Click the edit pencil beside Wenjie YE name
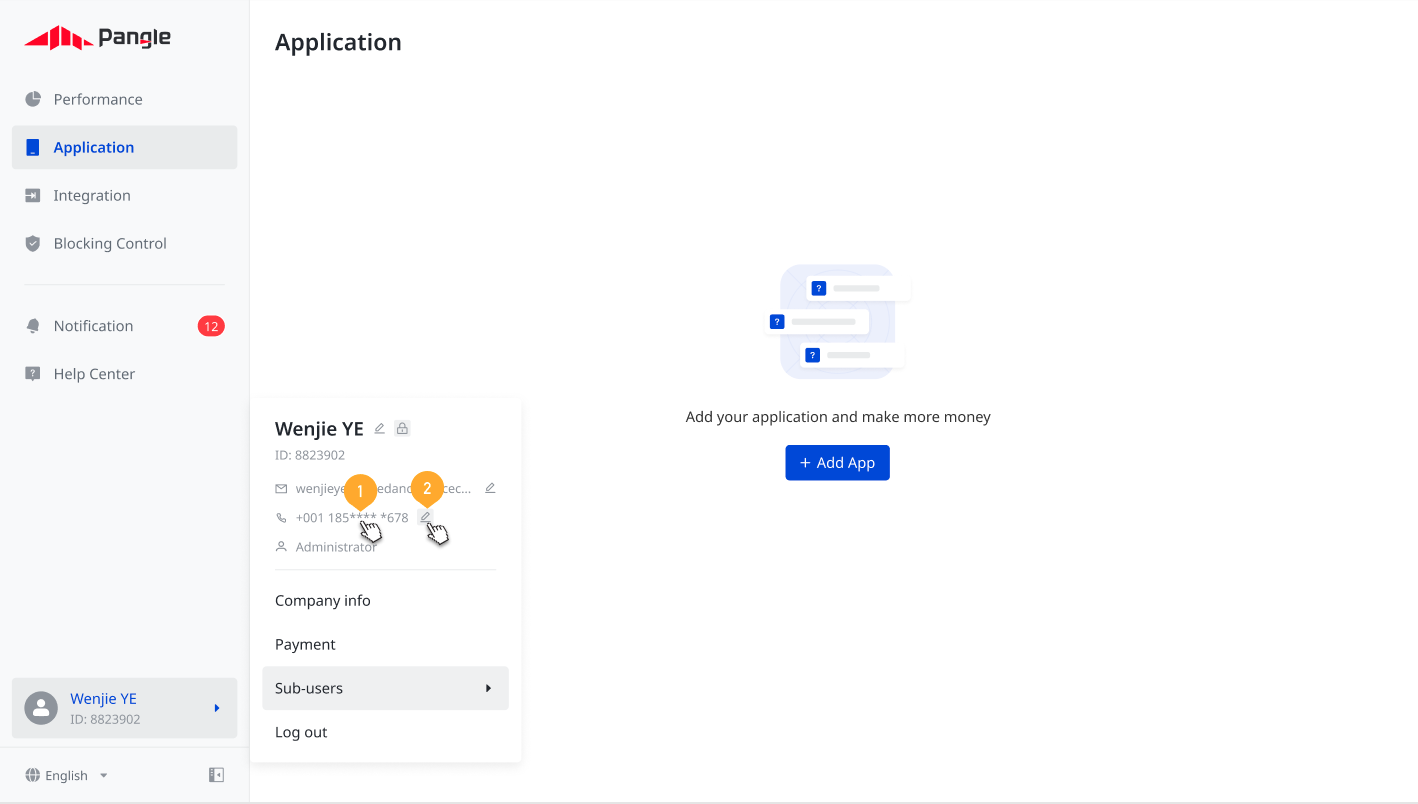Screen dimensions: 1418x804 379,429
